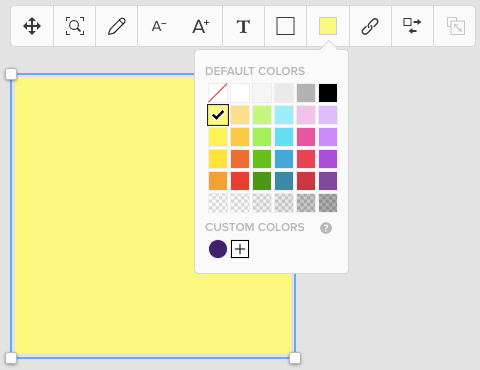This screenshot has width=480, height=370.
Task: Choose the black color swatch
Action: pos(328,93)
